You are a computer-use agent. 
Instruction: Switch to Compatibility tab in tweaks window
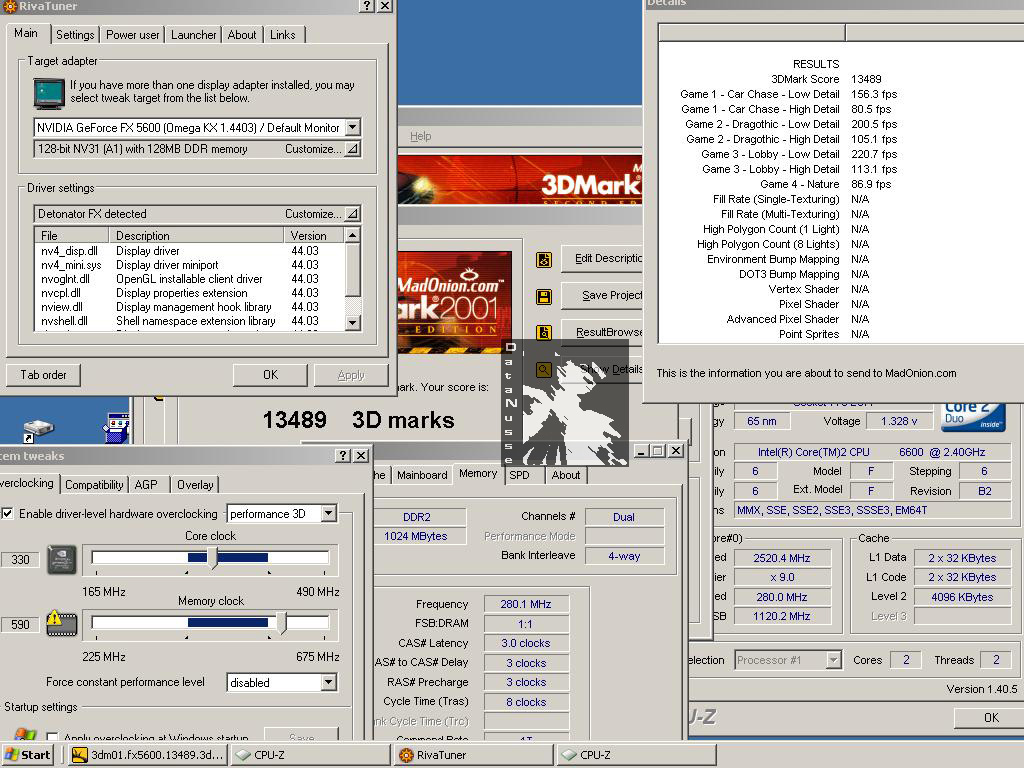click(x=94, y=485)
